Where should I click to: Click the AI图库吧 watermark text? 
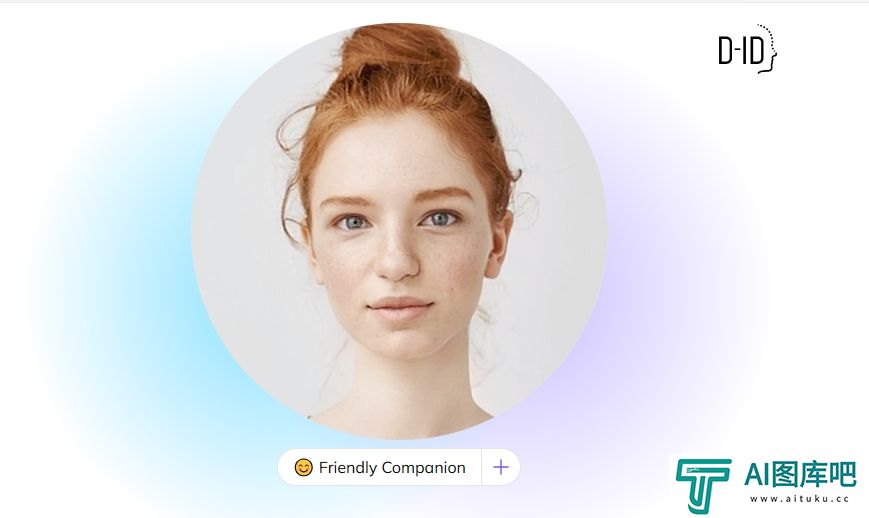800,474
